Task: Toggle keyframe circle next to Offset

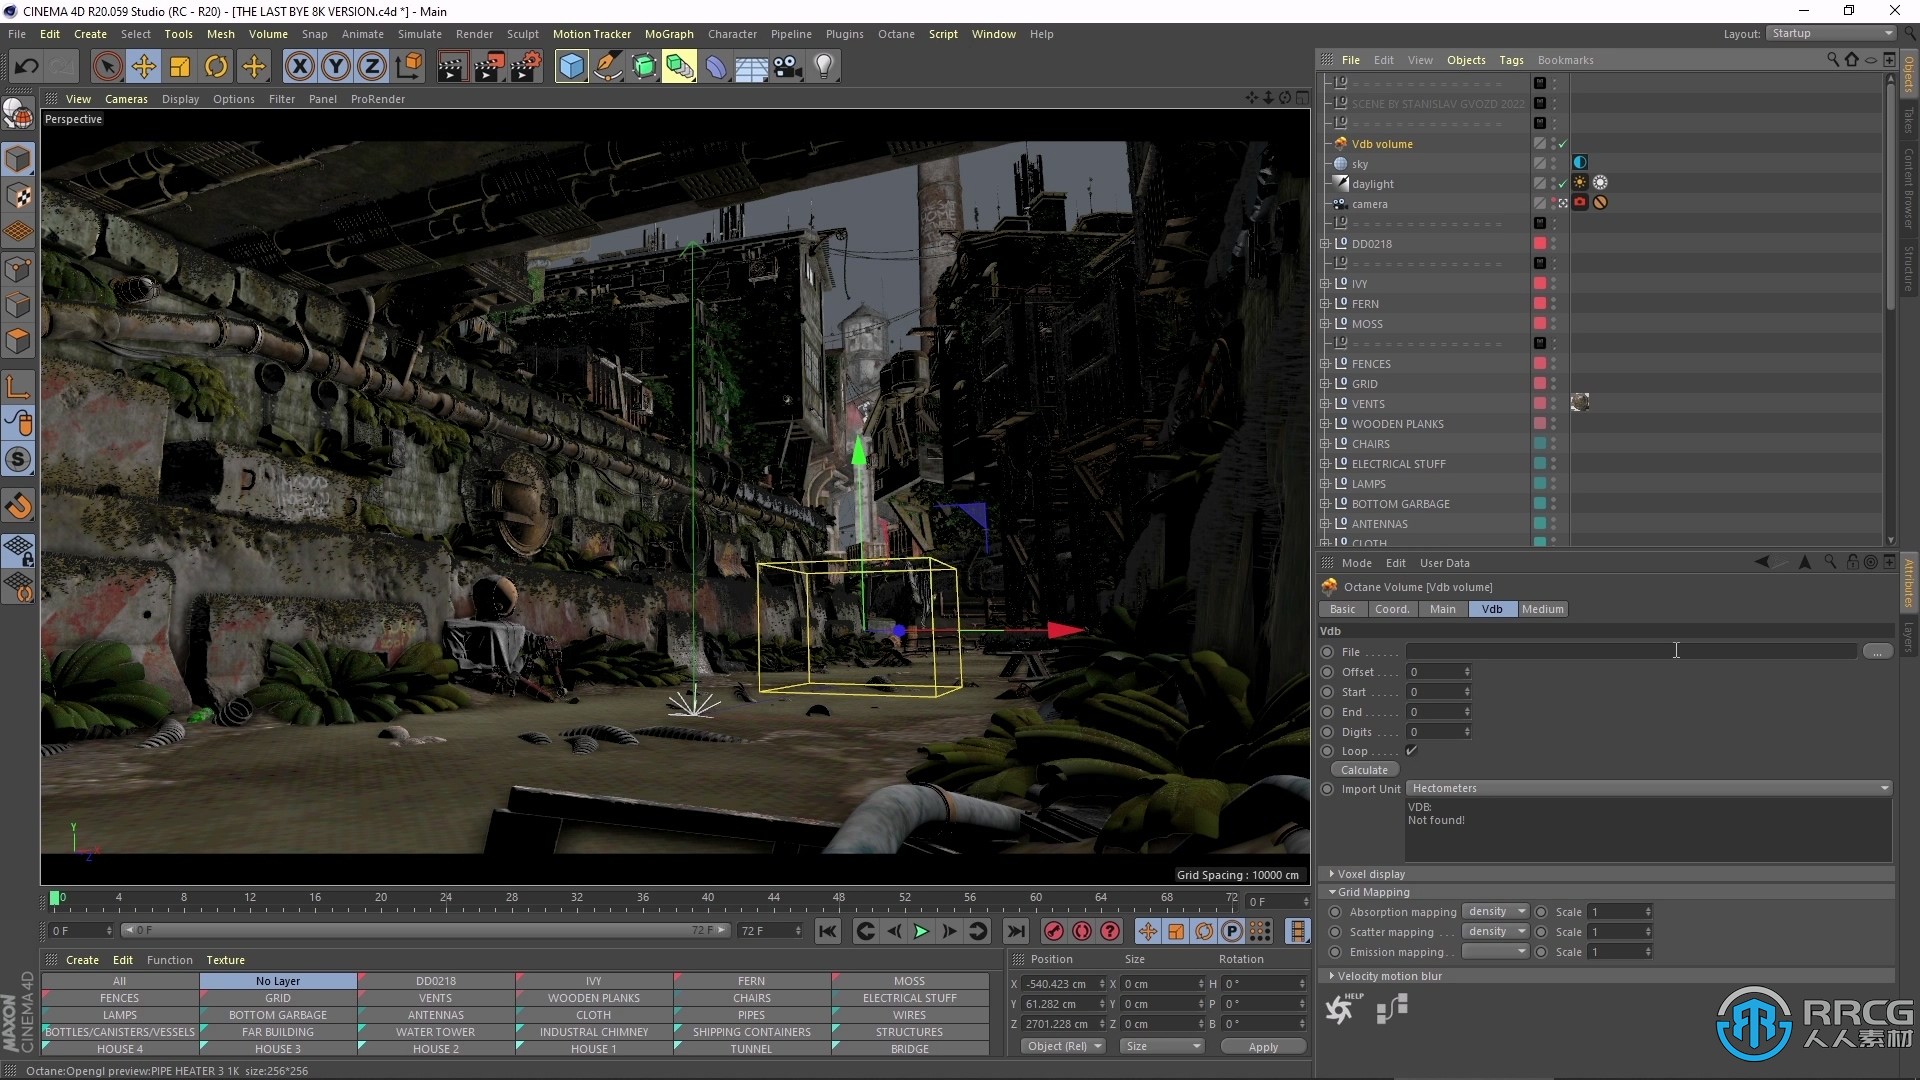Action: pyautogui.click(x=1328, y=672)
